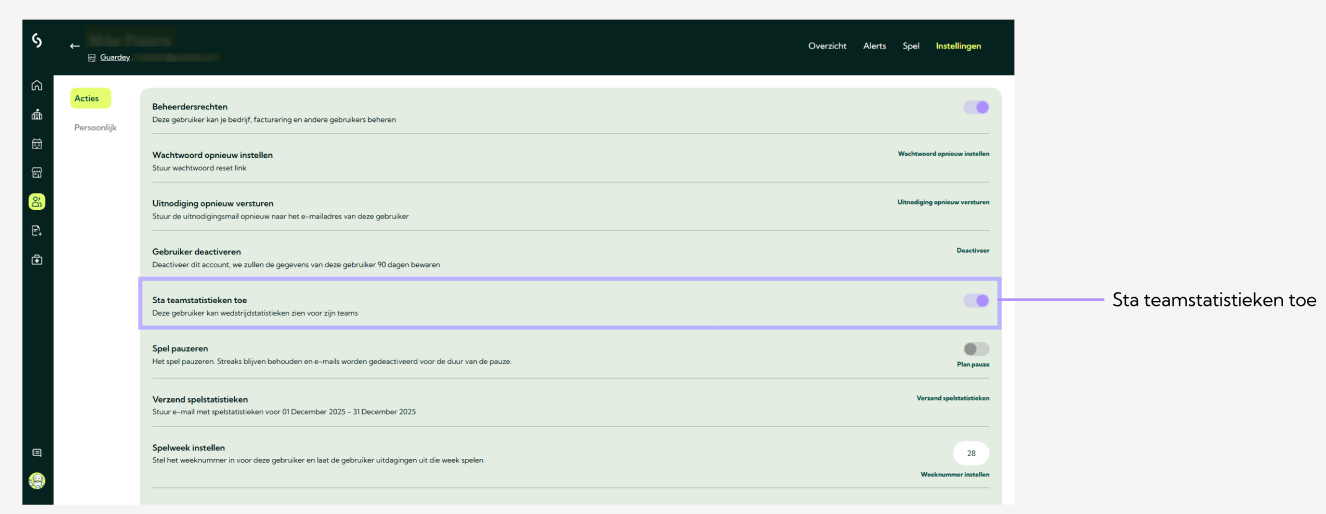Click the medical kit icon in sidebar
The height and width of the screenshot is (514, 1326).
[37, 260]
